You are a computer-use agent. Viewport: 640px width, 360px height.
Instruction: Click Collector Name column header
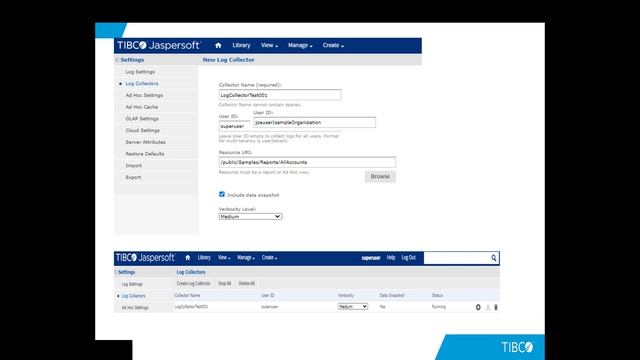coord(187,295)
